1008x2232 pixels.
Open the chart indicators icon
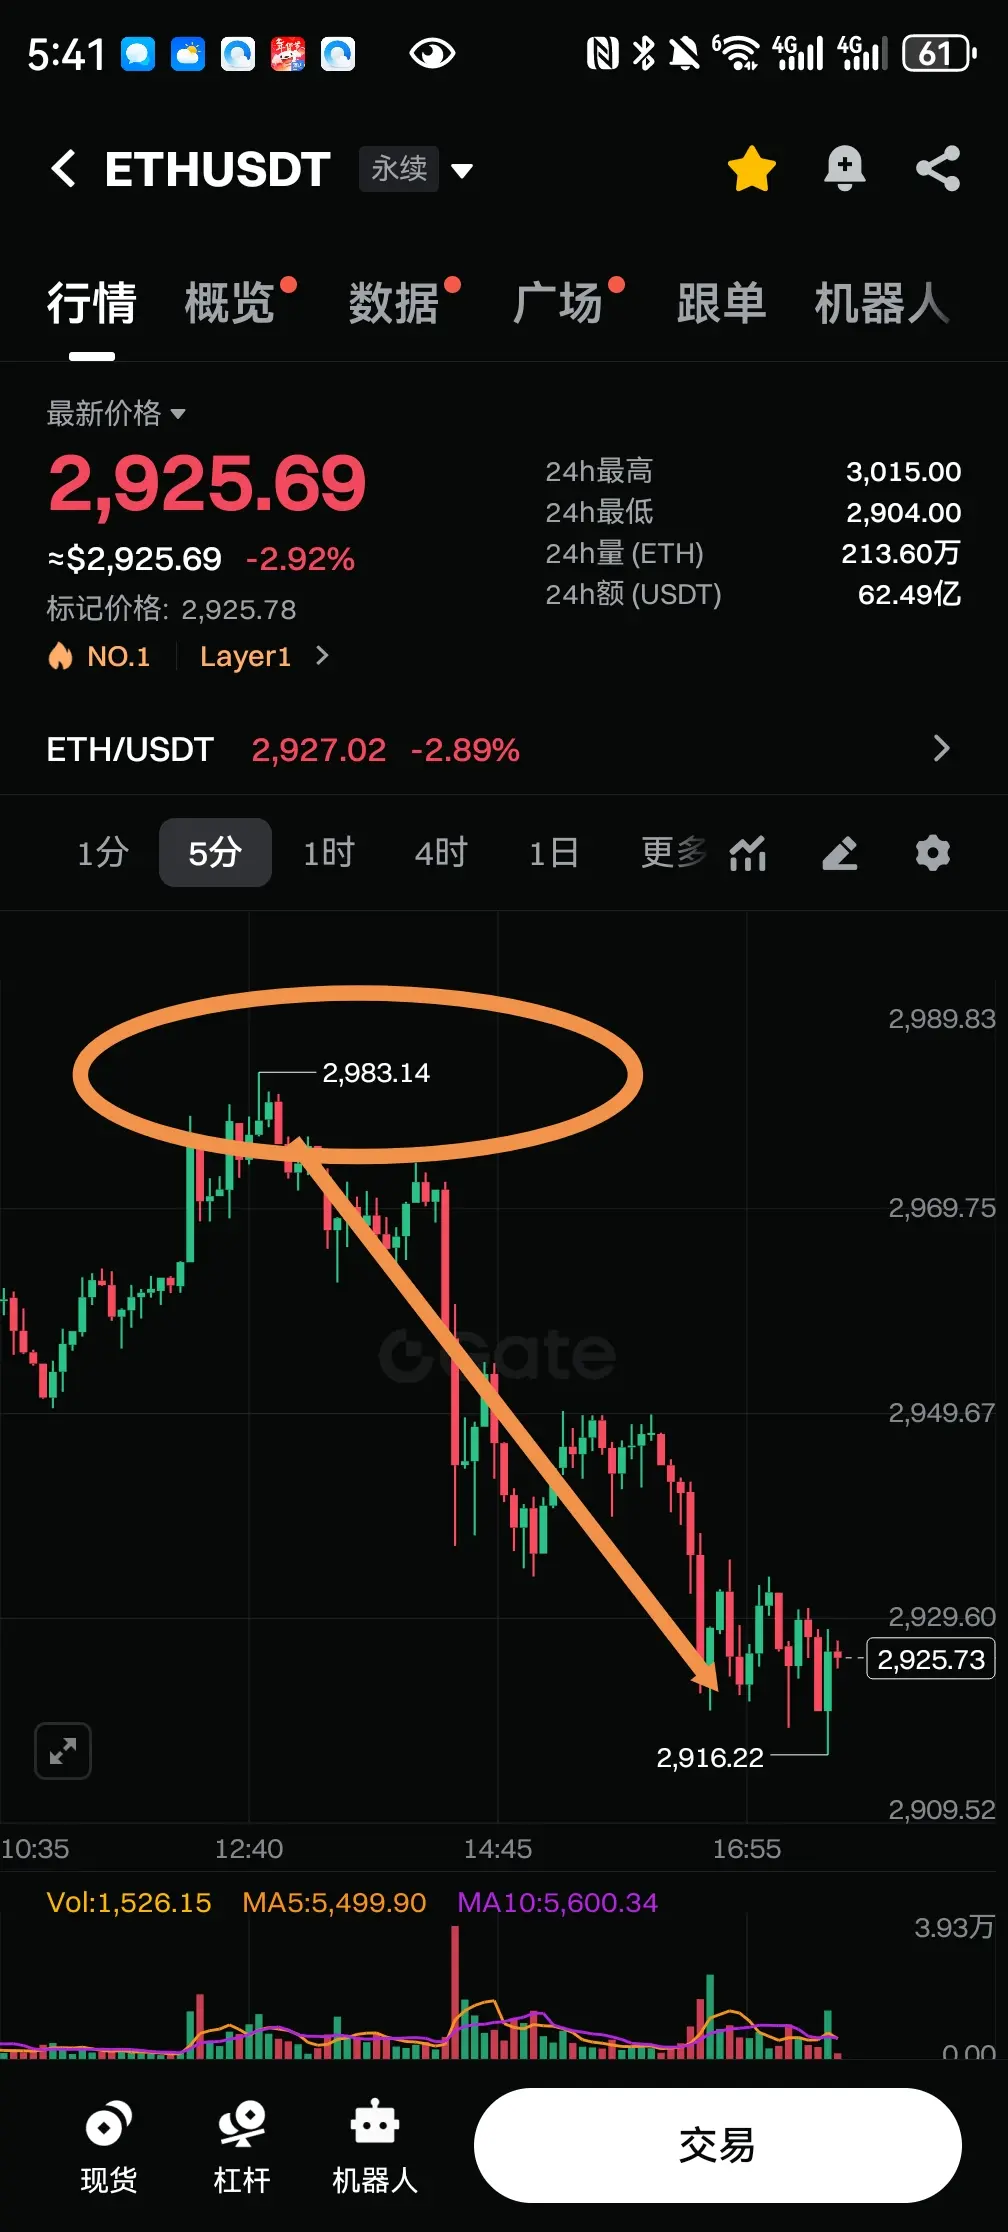coord(748,853)
